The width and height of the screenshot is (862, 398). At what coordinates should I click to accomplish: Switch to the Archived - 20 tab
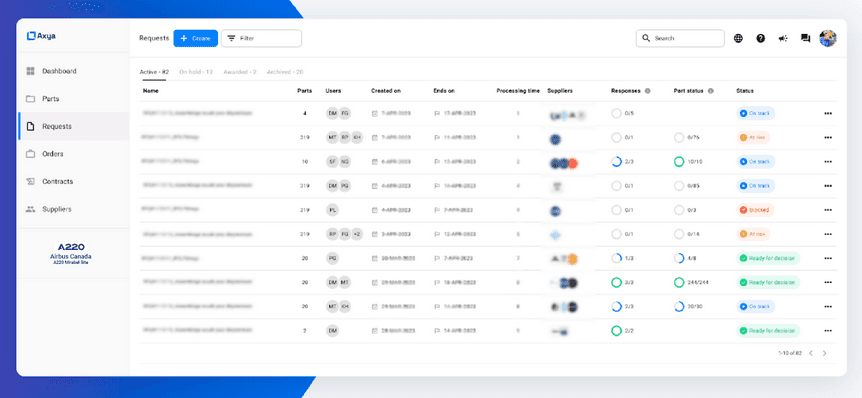tap(285, 72)
